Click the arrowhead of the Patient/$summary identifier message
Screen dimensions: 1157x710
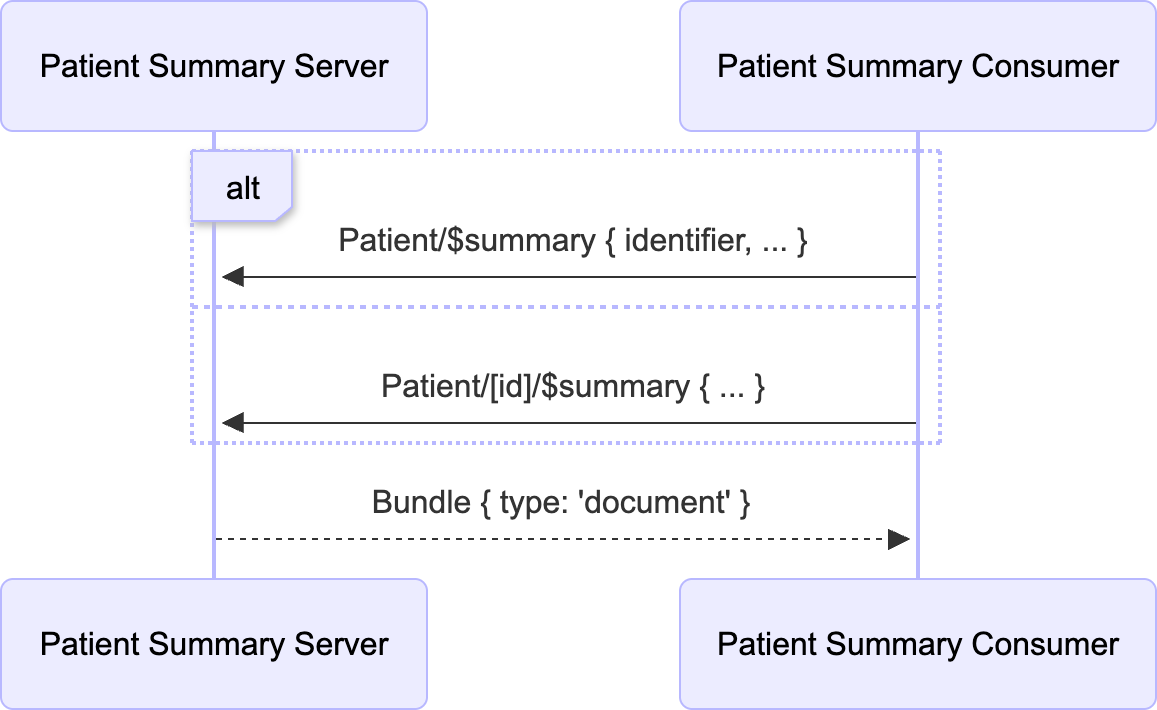pos(232,277)
